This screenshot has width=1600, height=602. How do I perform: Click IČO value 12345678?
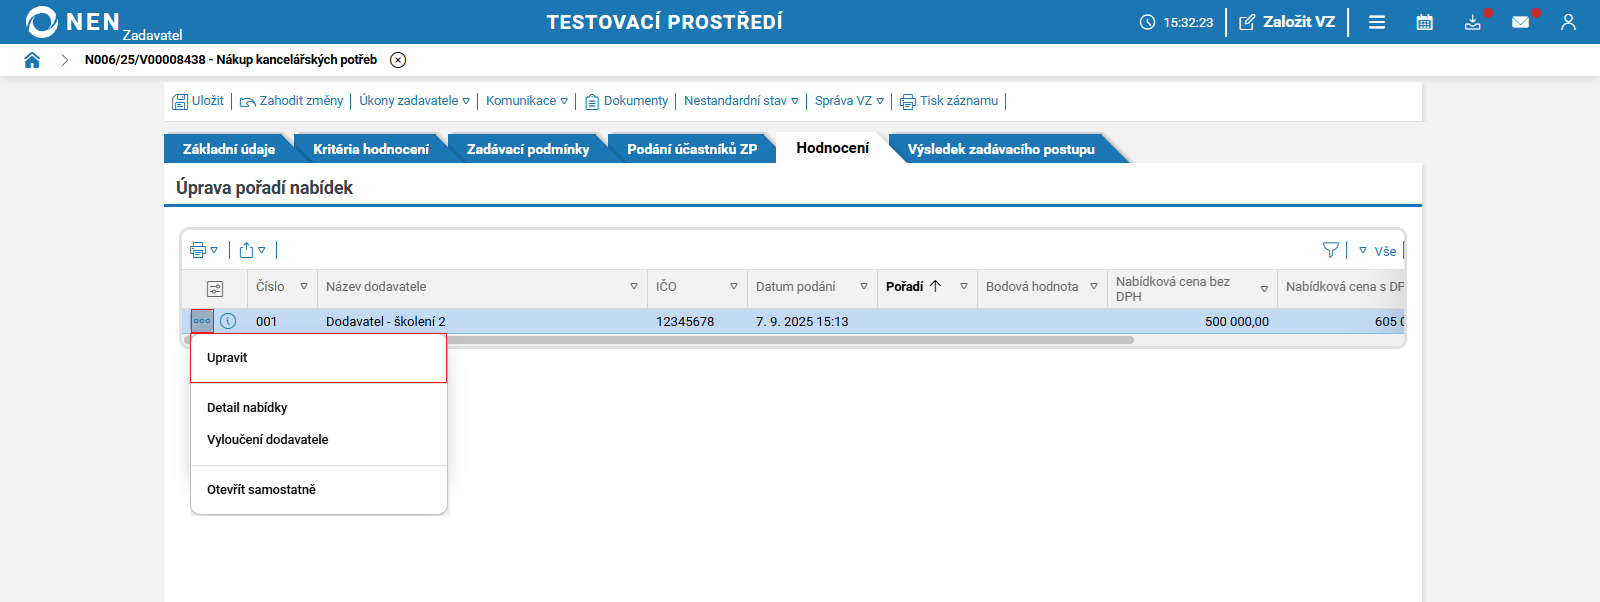click(x=685, y=322)
